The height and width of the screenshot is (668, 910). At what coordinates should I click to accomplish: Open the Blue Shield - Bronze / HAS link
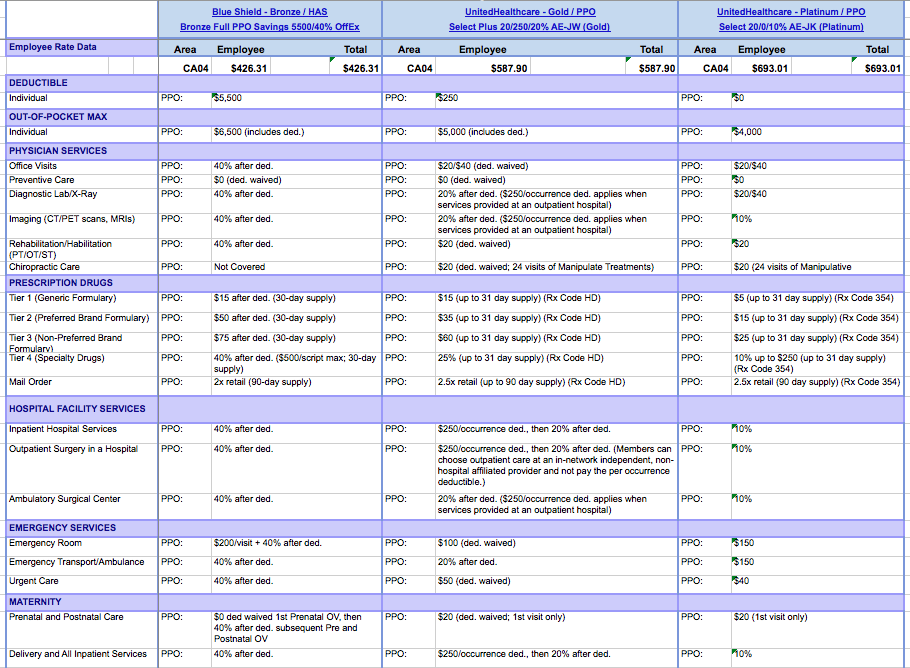[x=269, y=12]
